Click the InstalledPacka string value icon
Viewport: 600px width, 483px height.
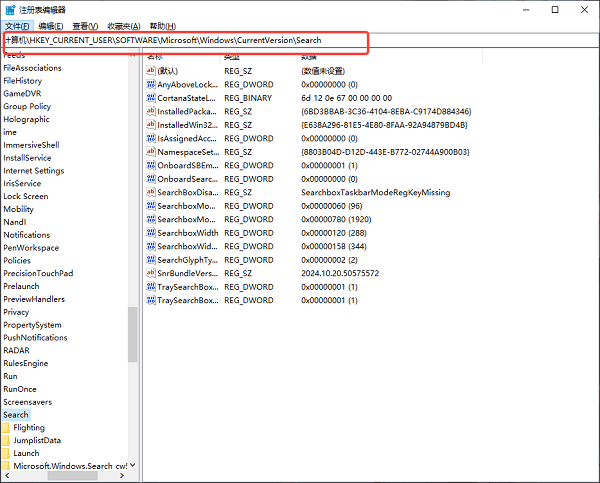[151, 111]
